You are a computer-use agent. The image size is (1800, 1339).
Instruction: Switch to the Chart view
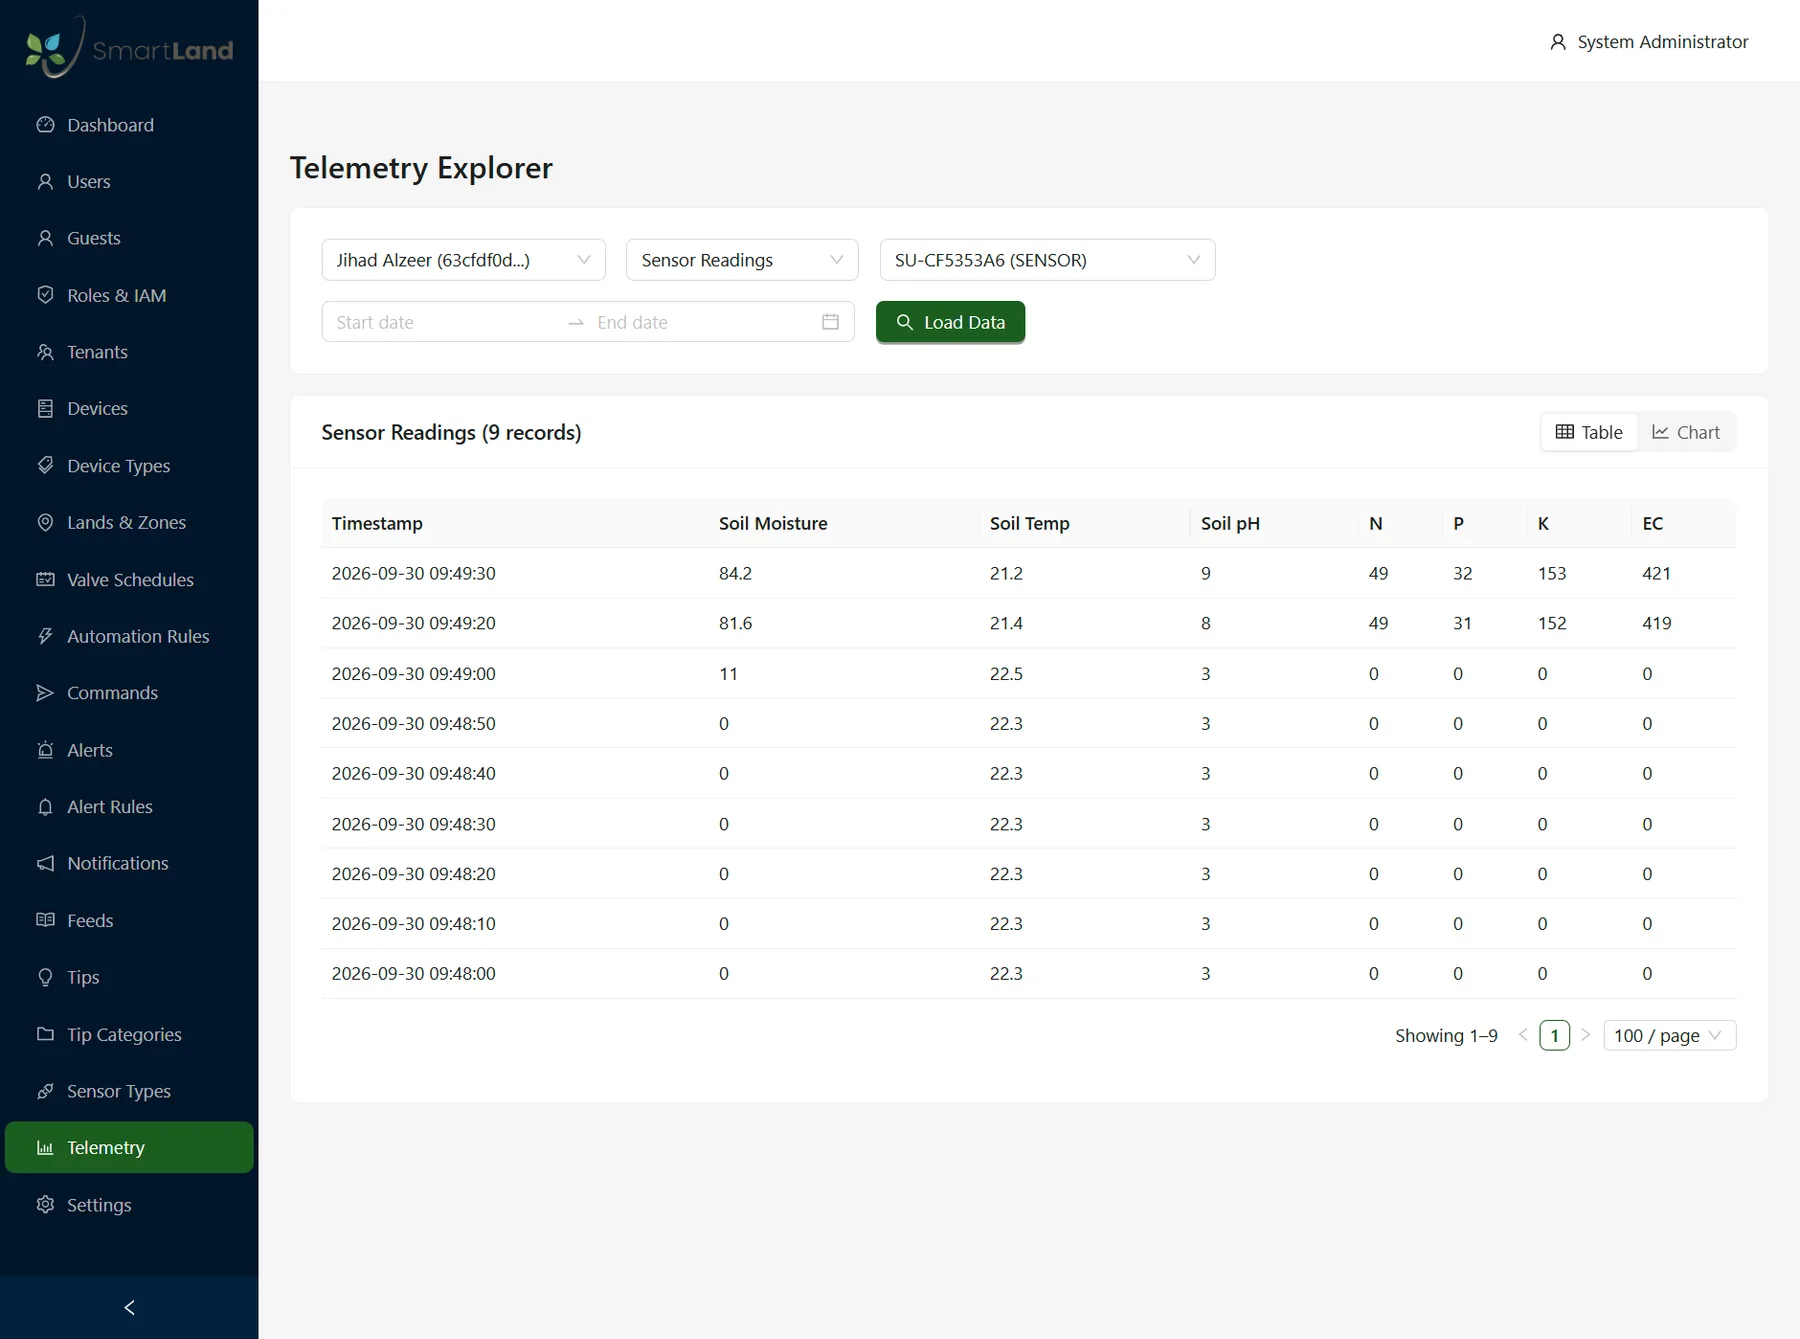1686,432
